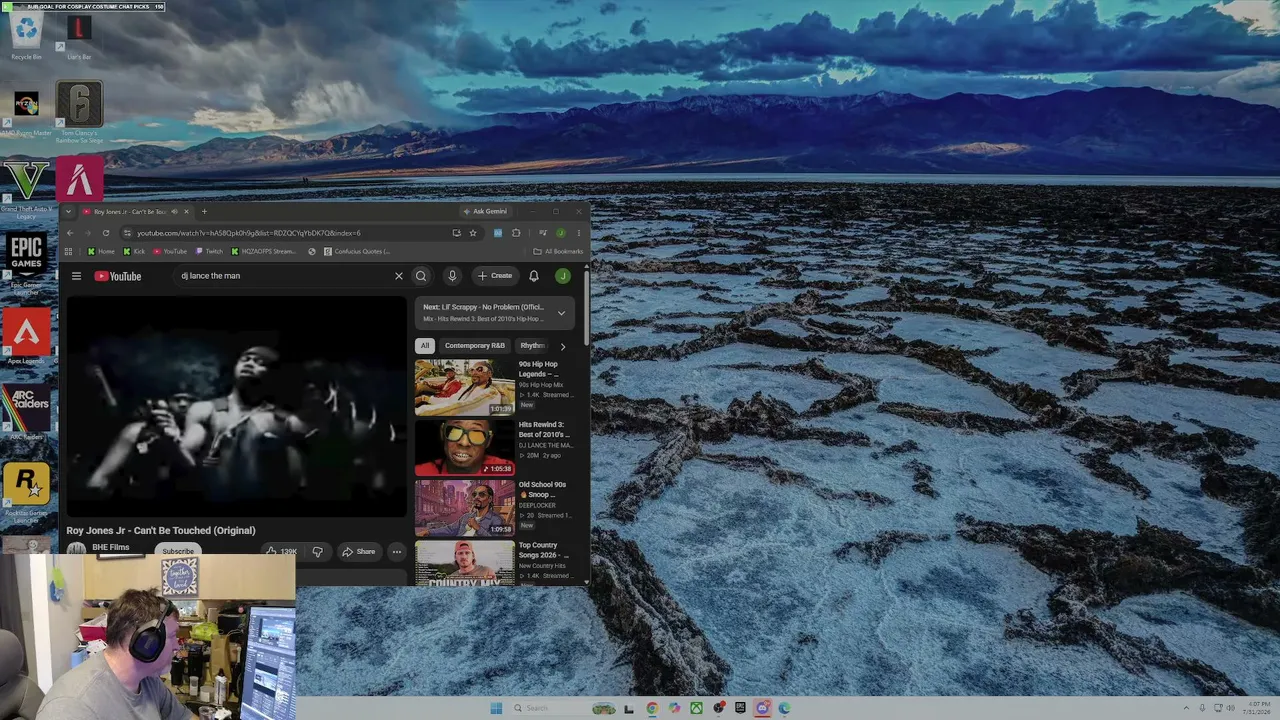
Task: Dislike the Roy Jones Jr video
Action: (317, 552)
